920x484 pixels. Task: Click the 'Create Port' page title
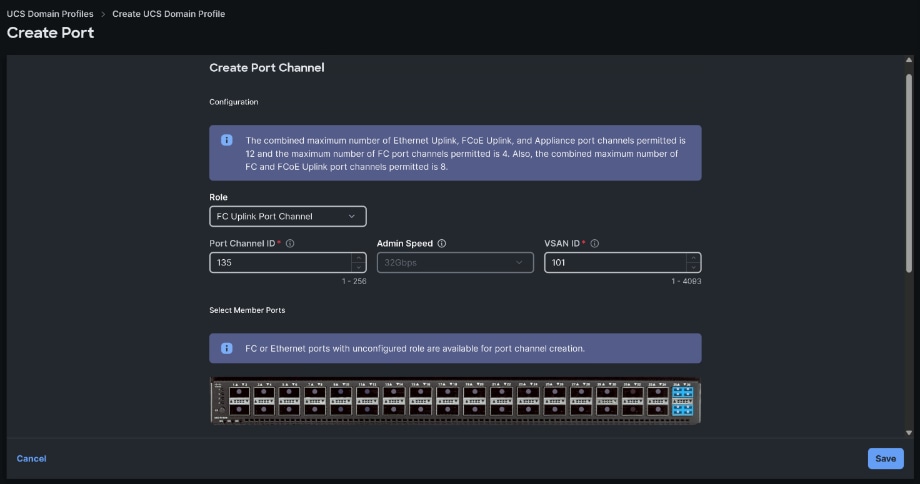(x=50, y=33)
